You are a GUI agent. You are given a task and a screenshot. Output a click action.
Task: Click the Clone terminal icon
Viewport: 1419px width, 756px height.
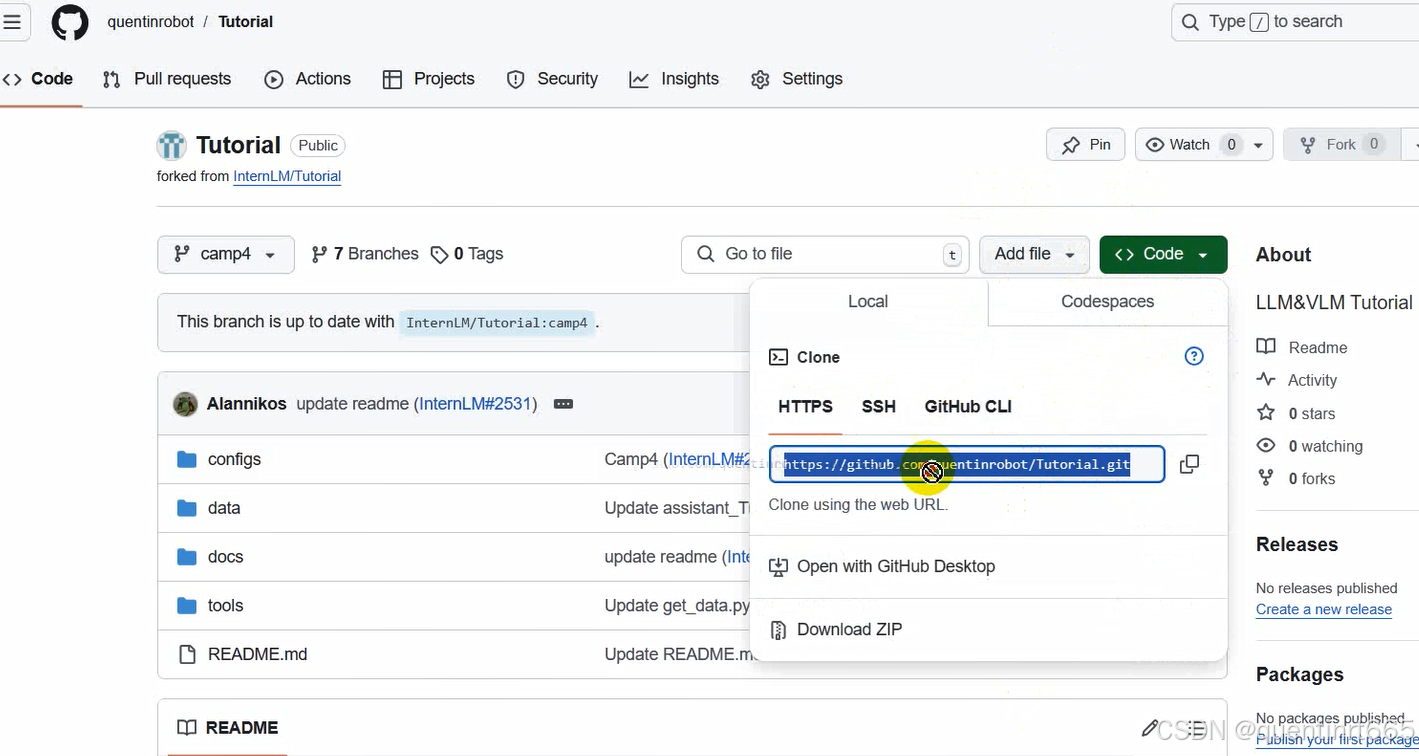pos(778,357)
